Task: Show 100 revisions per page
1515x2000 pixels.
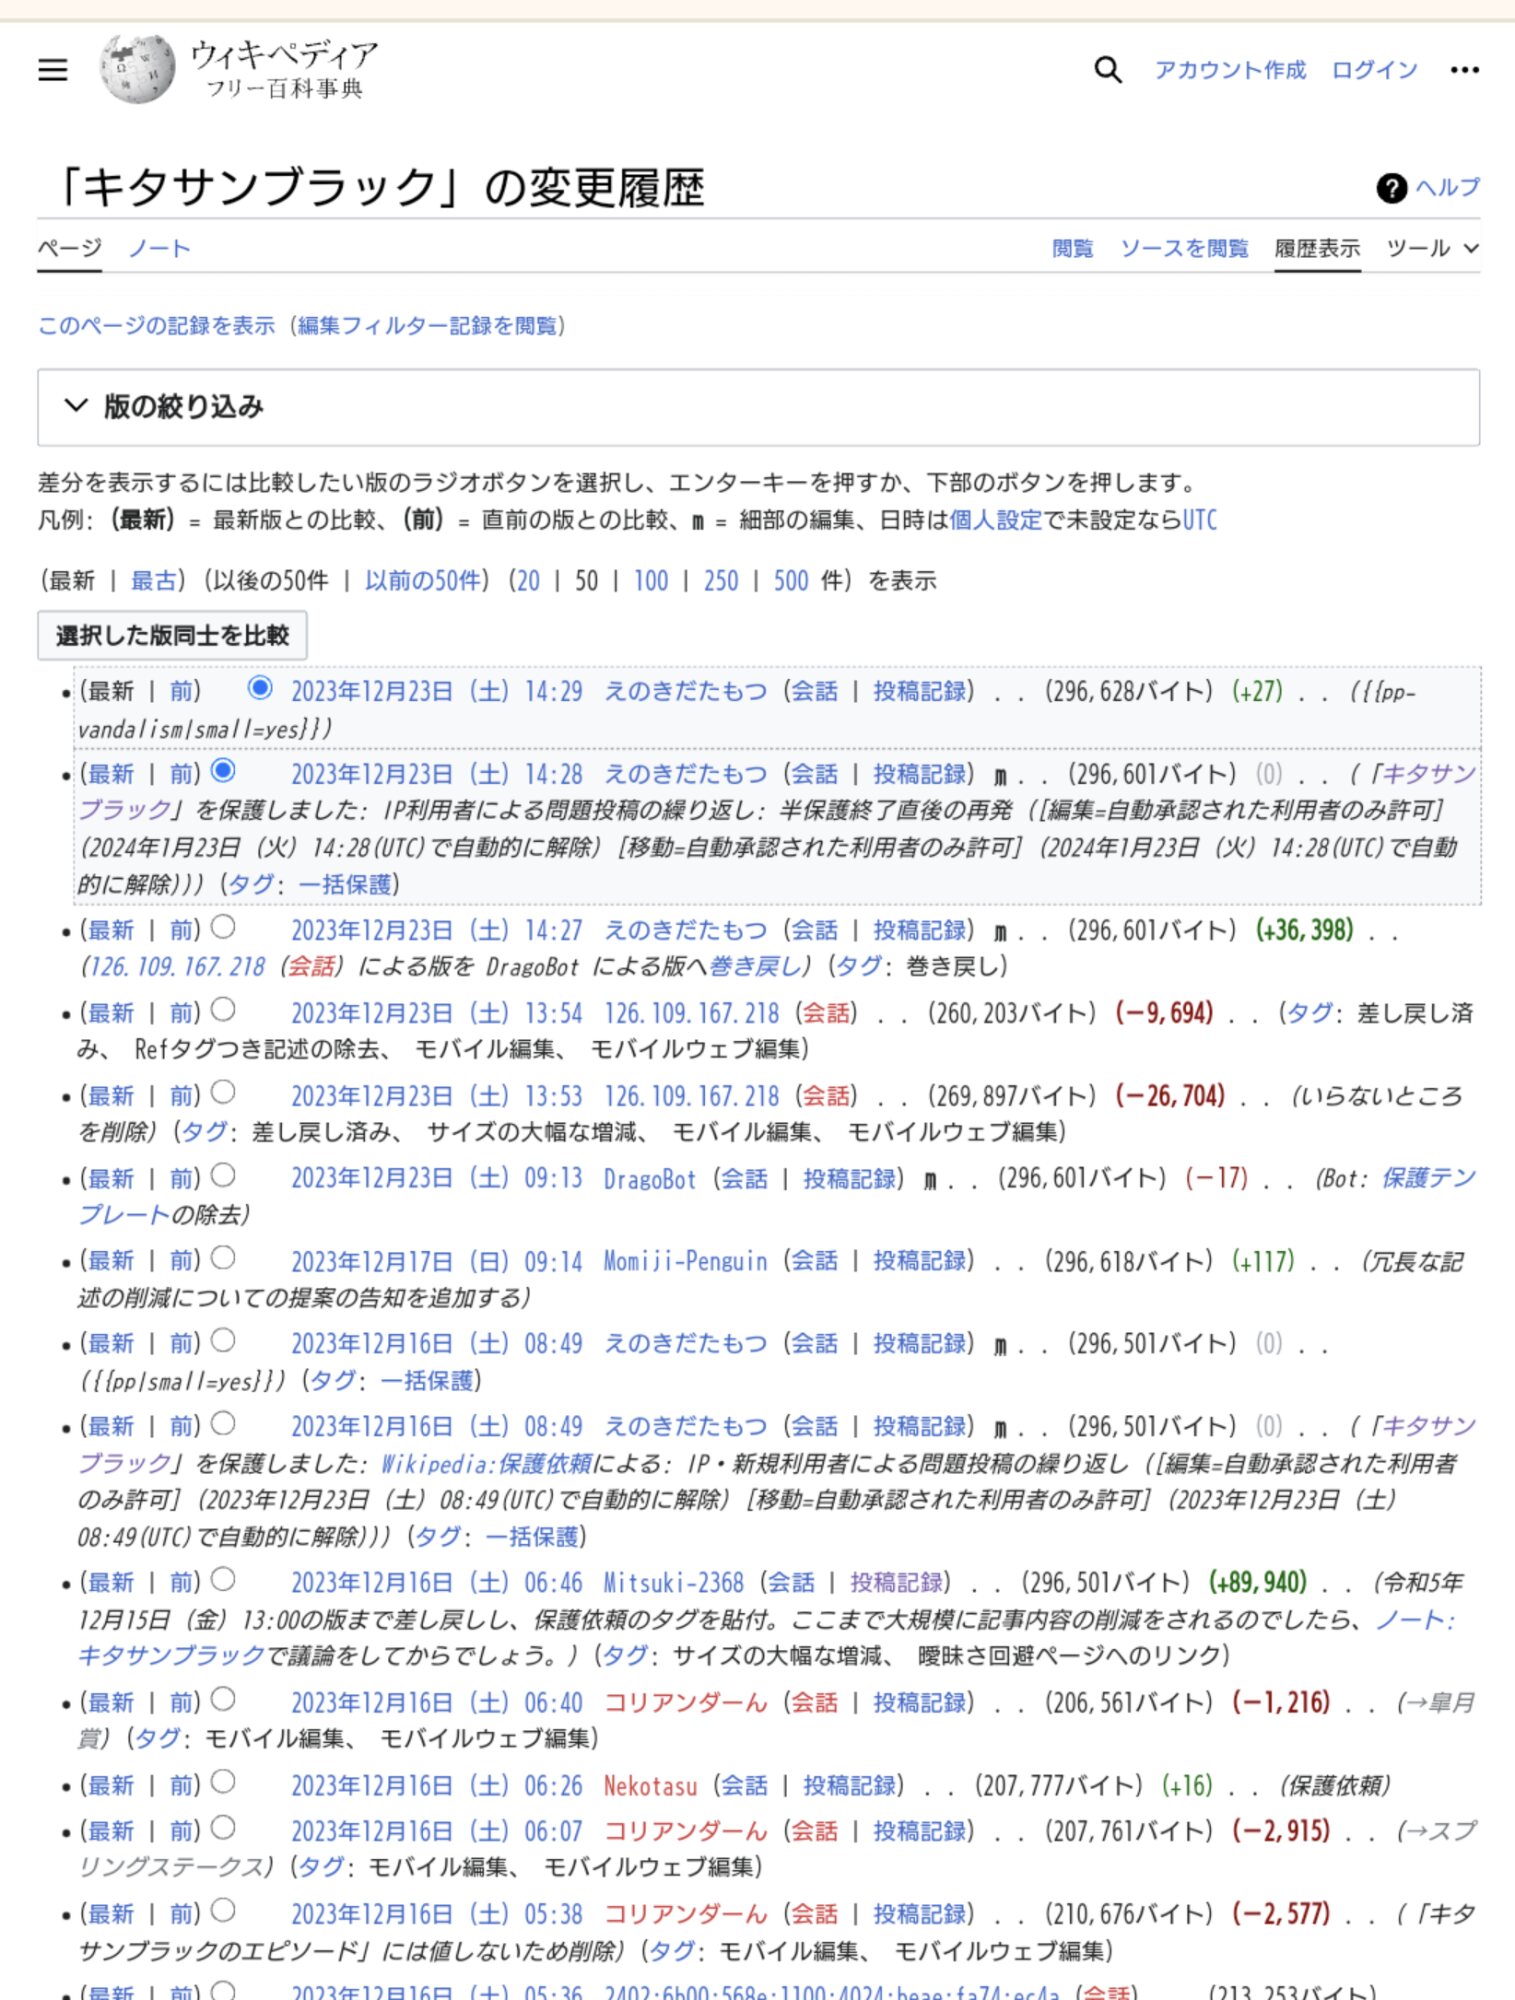Action: click(x=651, y=581)
